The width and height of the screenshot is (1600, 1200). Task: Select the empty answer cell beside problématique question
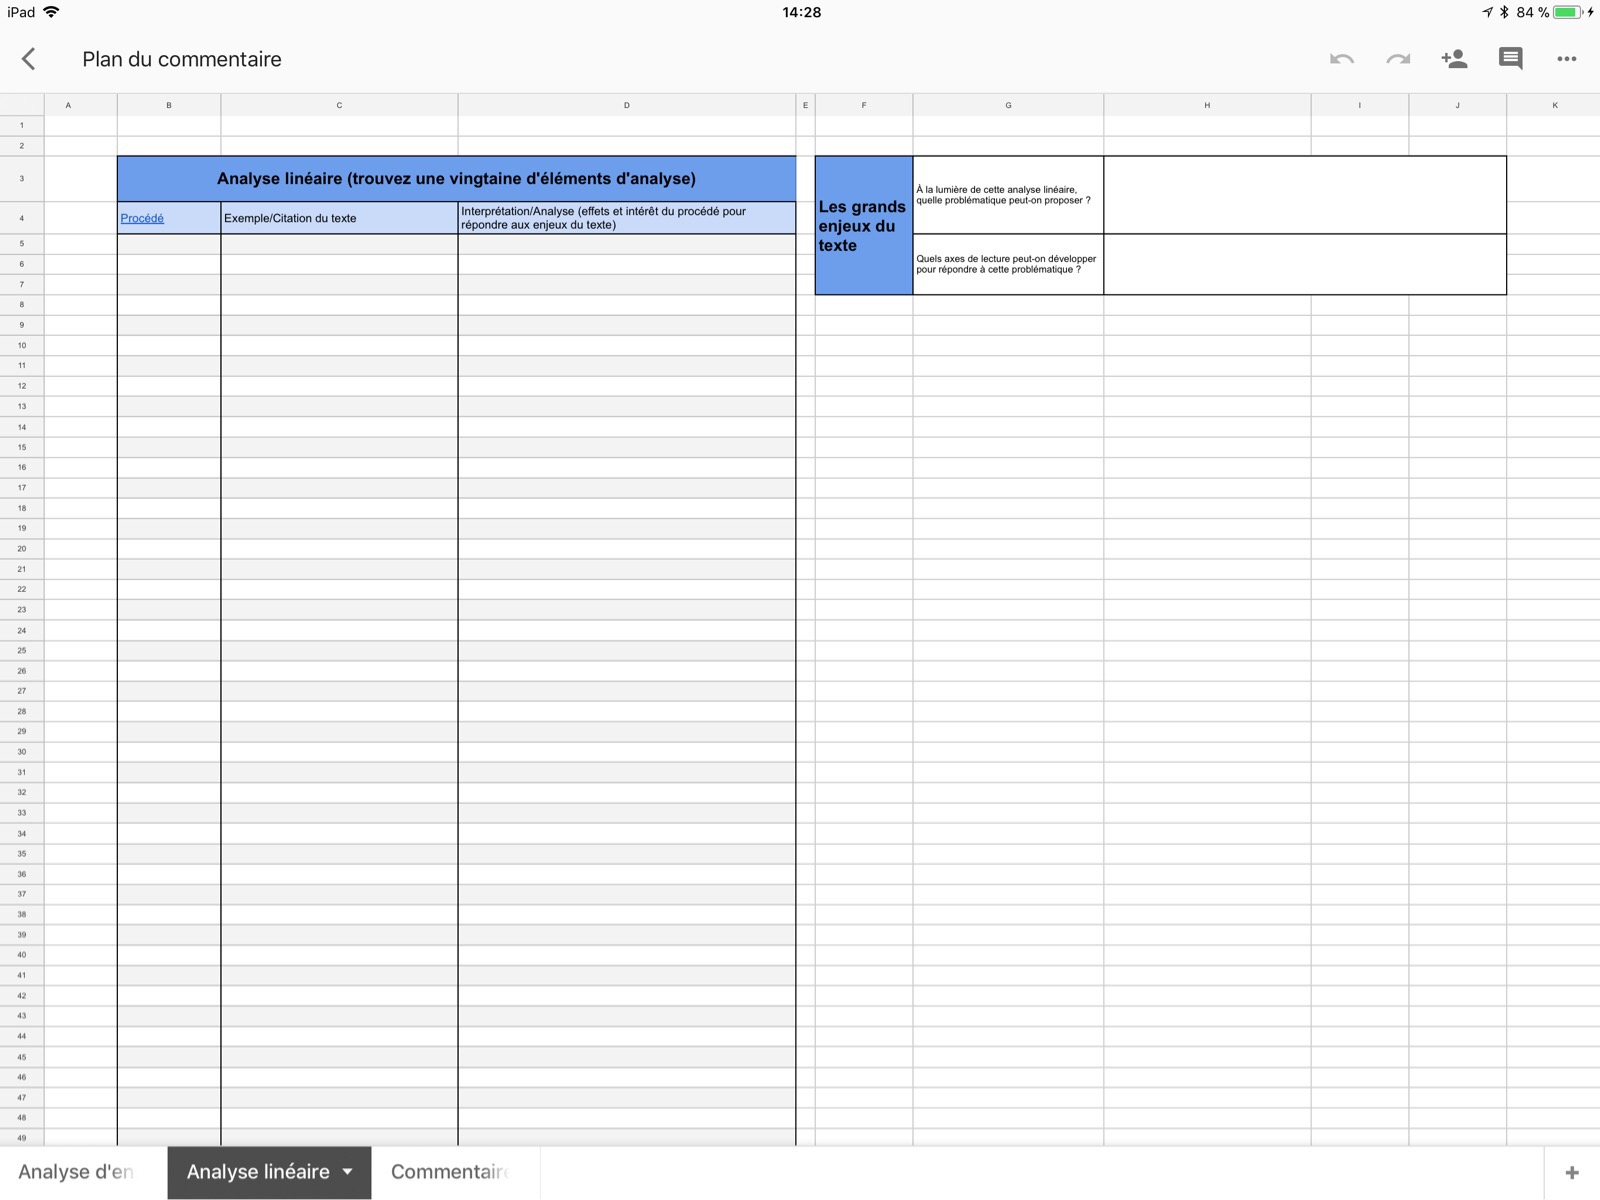point(1305,195)
